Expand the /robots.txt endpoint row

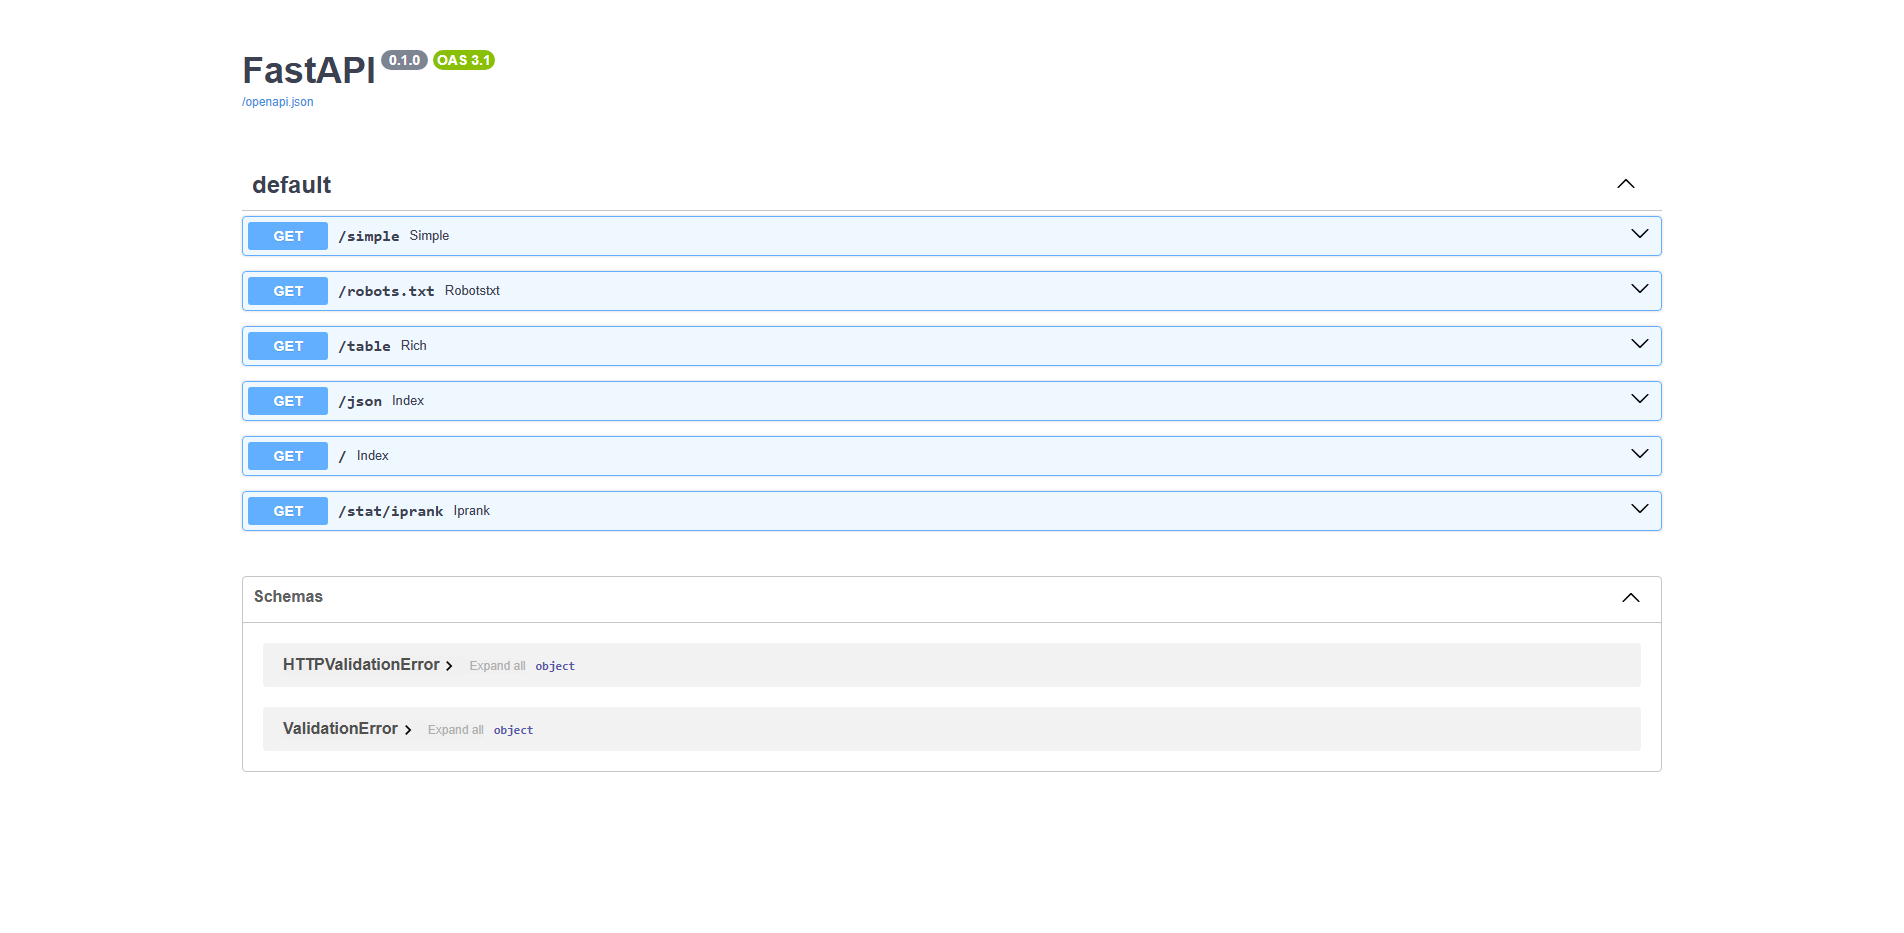tap(1639, 289)
